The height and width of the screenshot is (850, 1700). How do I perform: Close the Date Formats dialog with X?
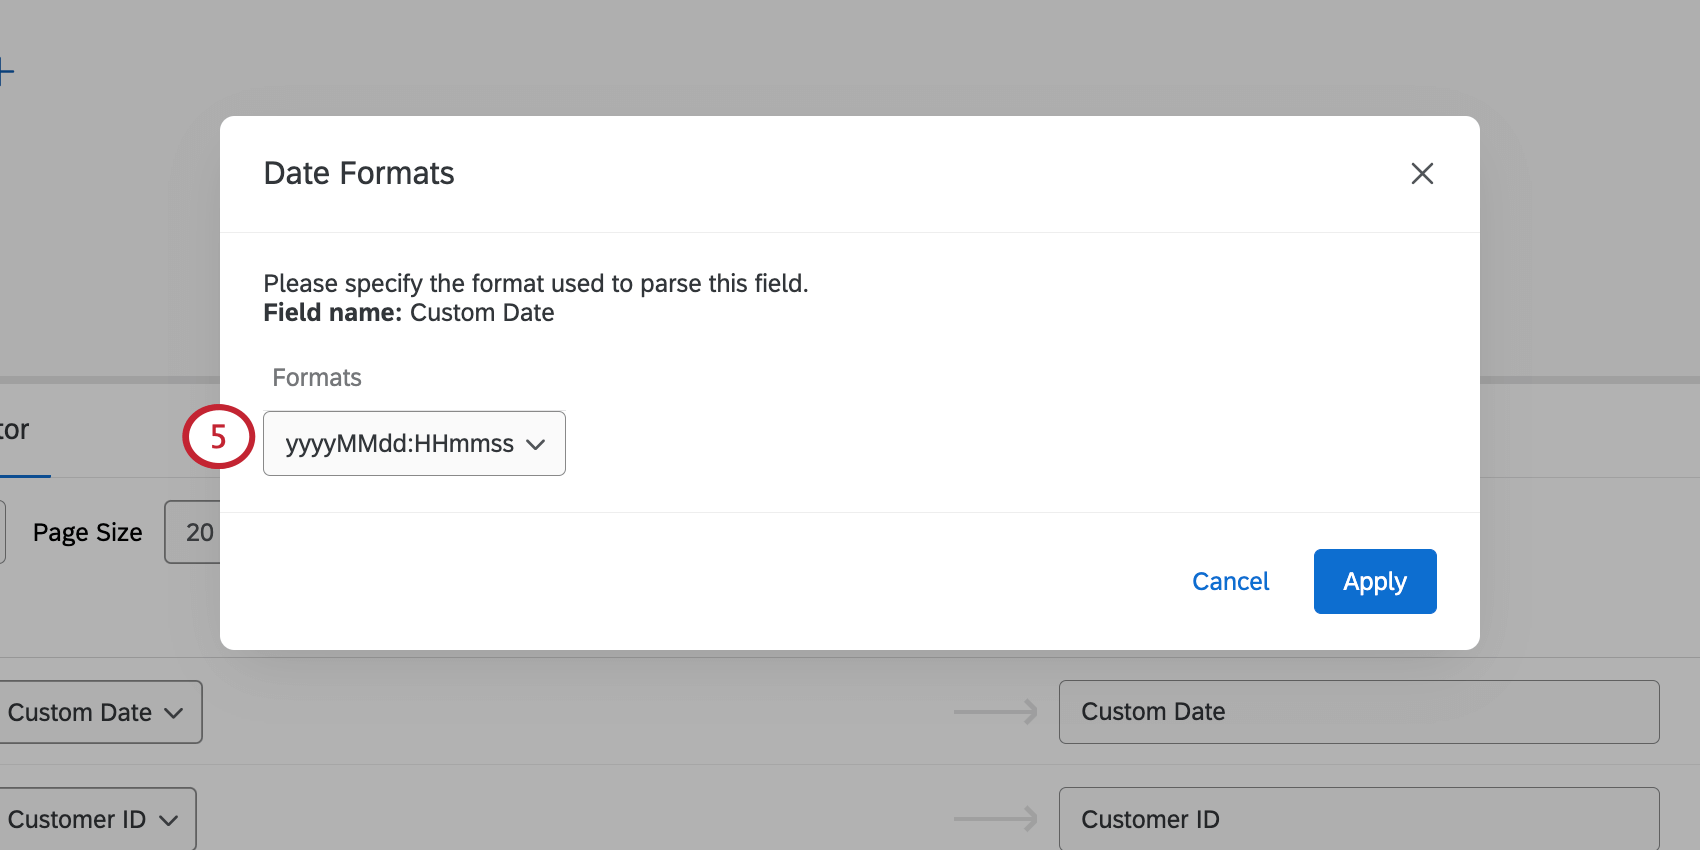coord(1422,174)
